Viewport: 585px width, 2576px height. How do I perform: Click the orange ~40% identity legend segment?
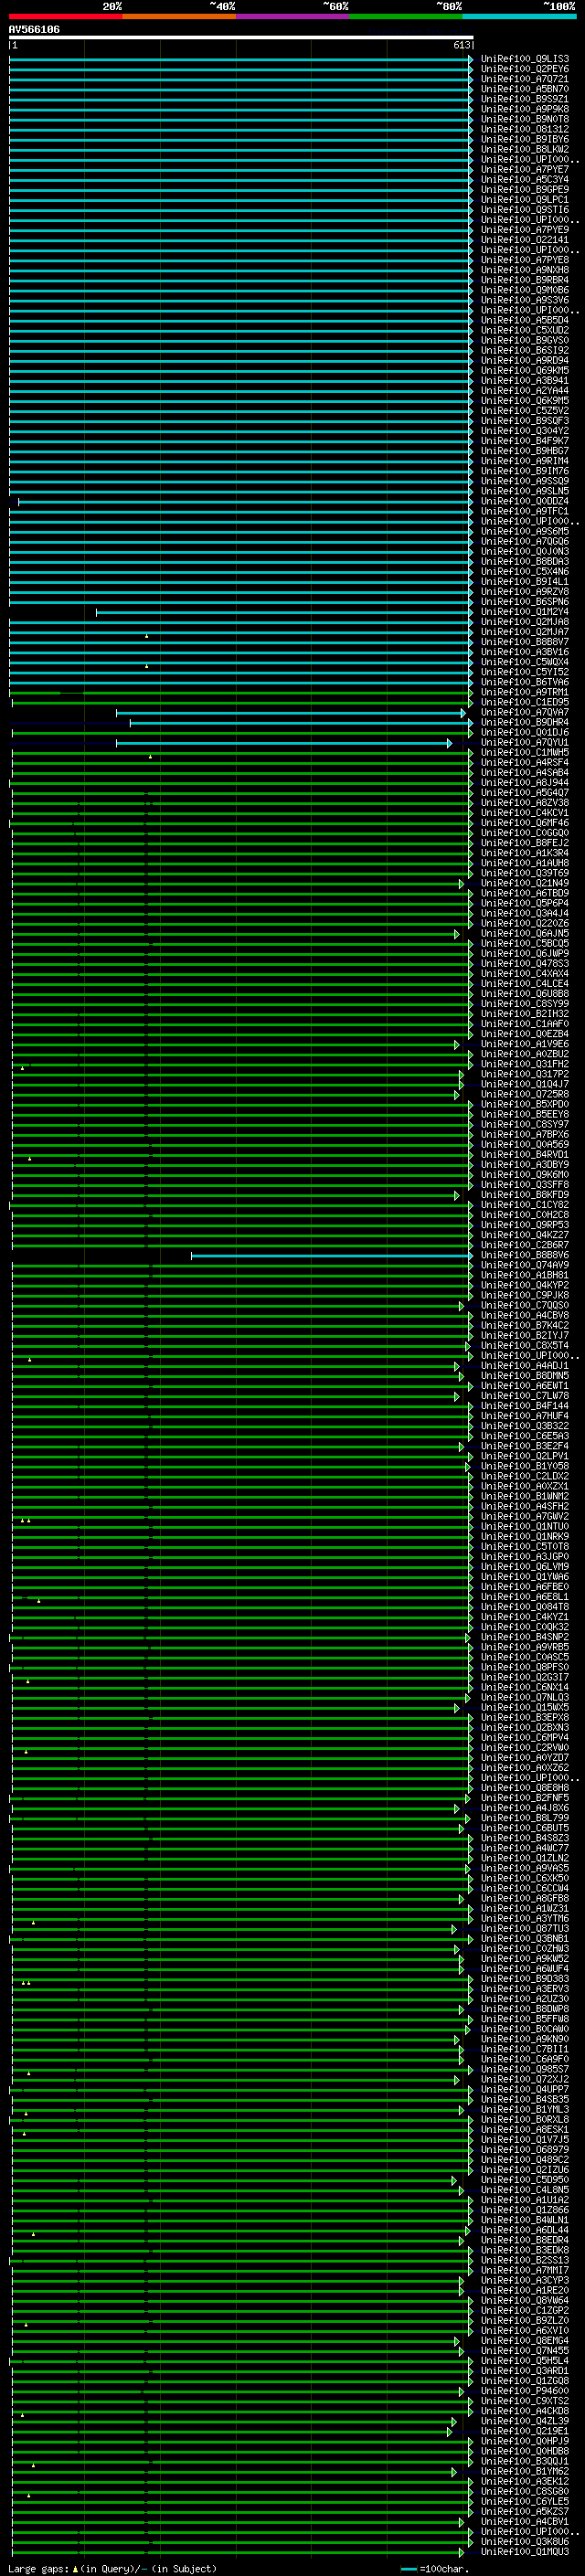179,16
